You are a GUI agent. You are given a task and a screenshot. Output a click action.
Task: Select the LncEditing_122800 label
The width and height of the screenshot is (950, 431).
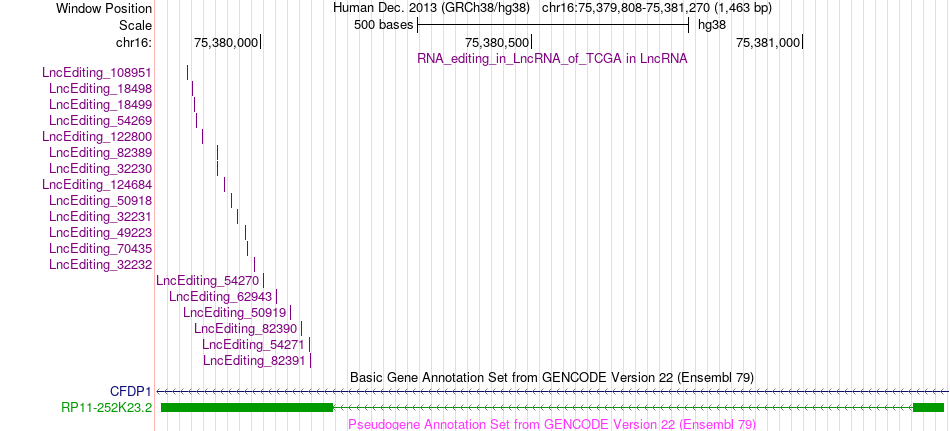point(97,136)
